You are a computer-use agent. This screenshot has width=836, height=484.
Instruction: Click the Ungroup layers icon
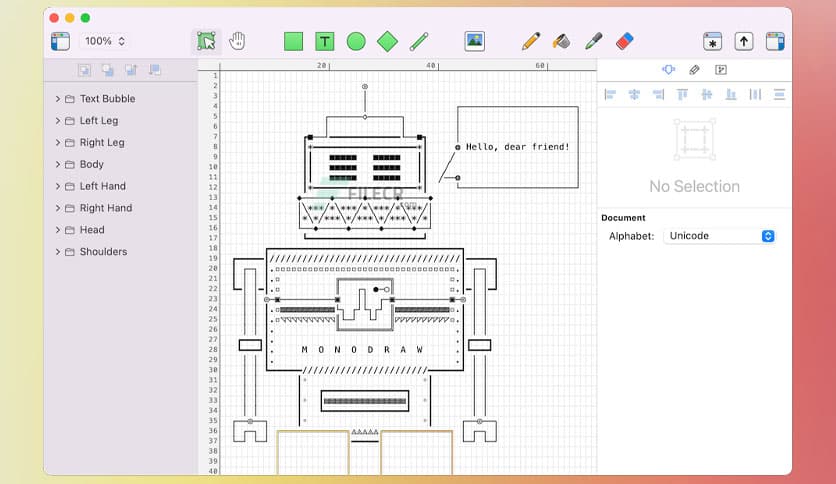108,70
